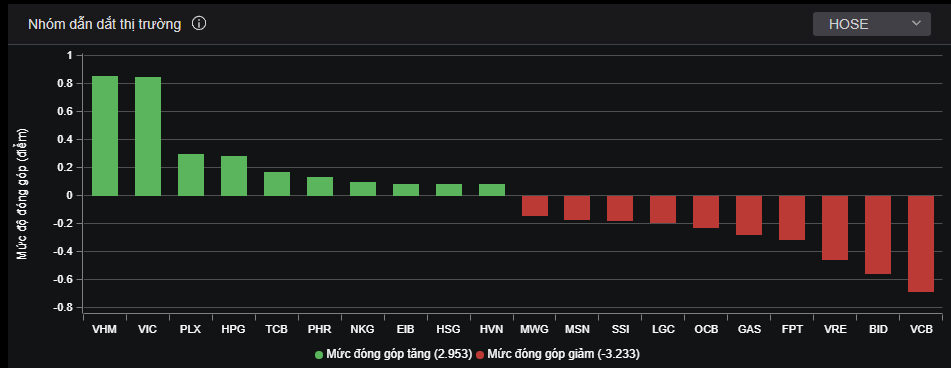The image size is (951, 368).
Task: Click the info icon beside Nhóm dẫn dắt thị trường
Action: tap(199, 24)
